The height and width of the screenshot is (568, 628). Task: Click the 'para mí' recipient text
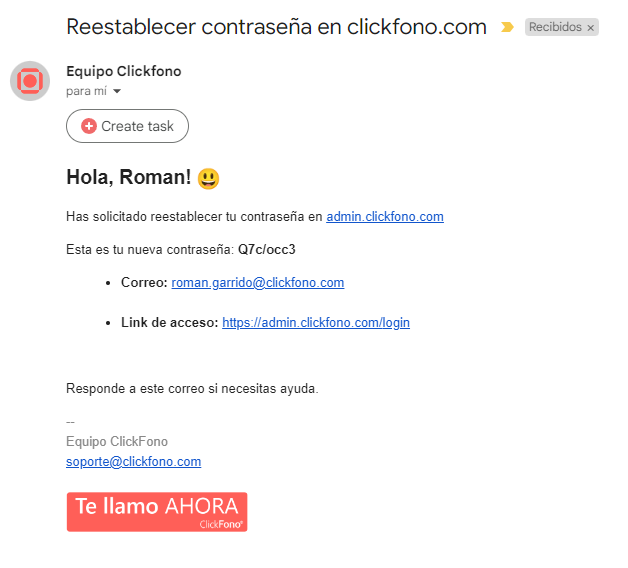tap(87, 91)
